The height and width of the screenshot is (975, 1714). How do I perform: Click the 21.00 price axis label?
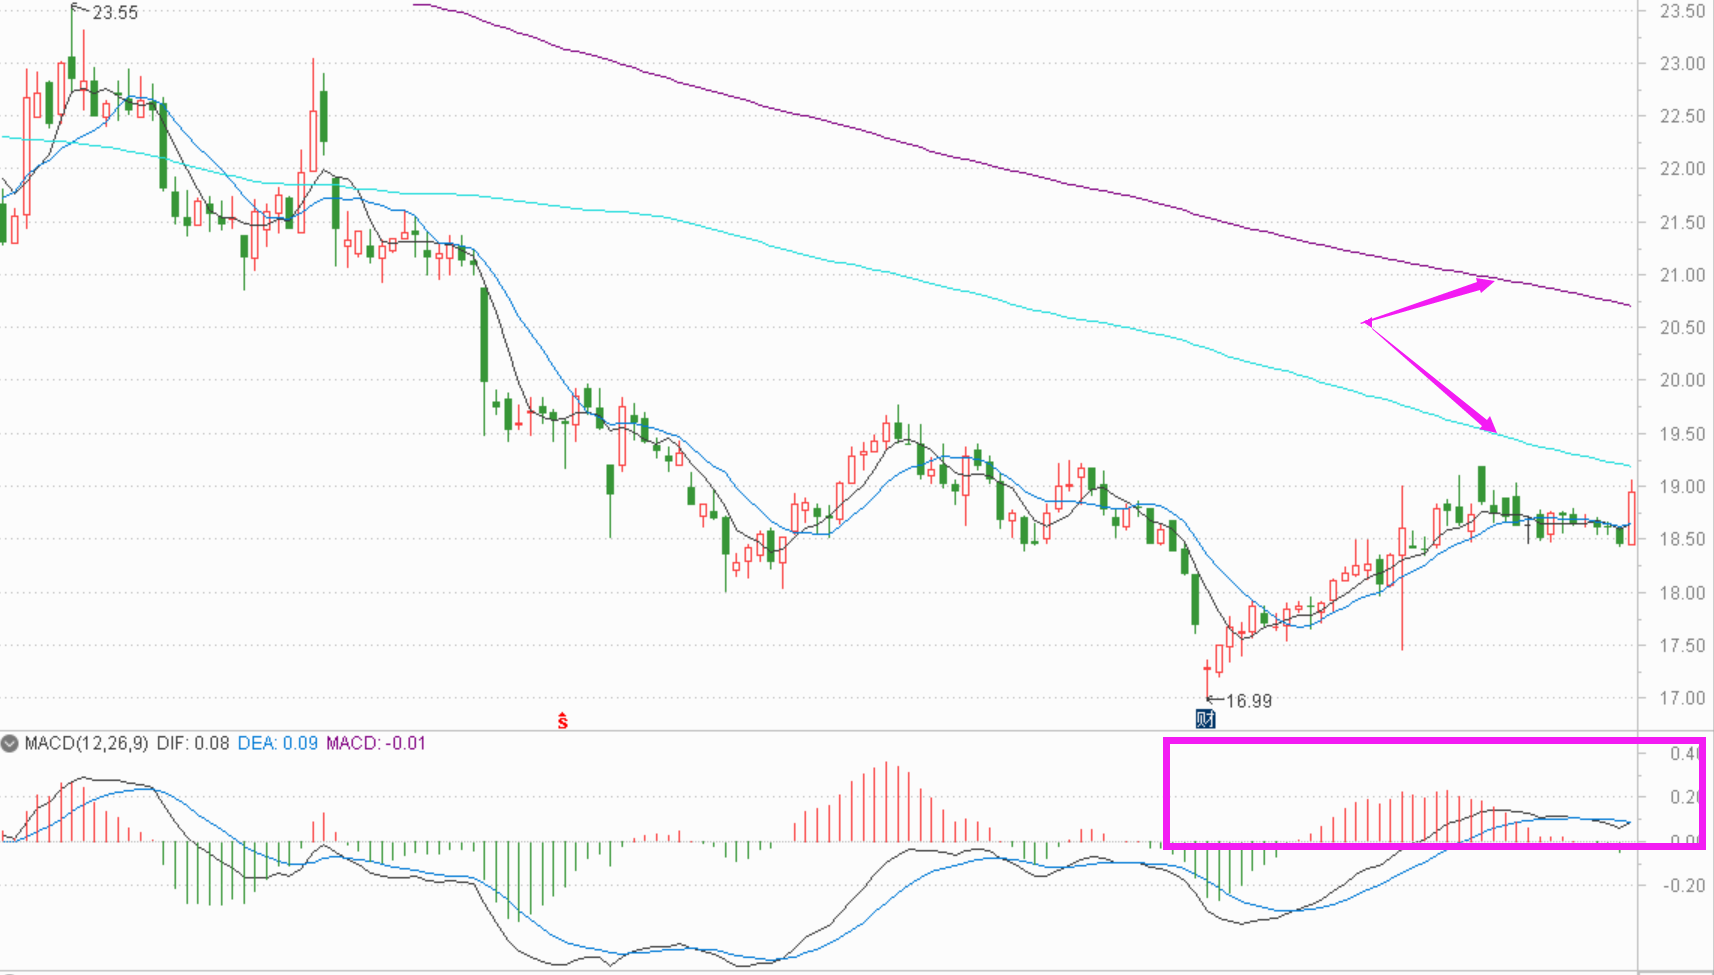coord(1682,275)
